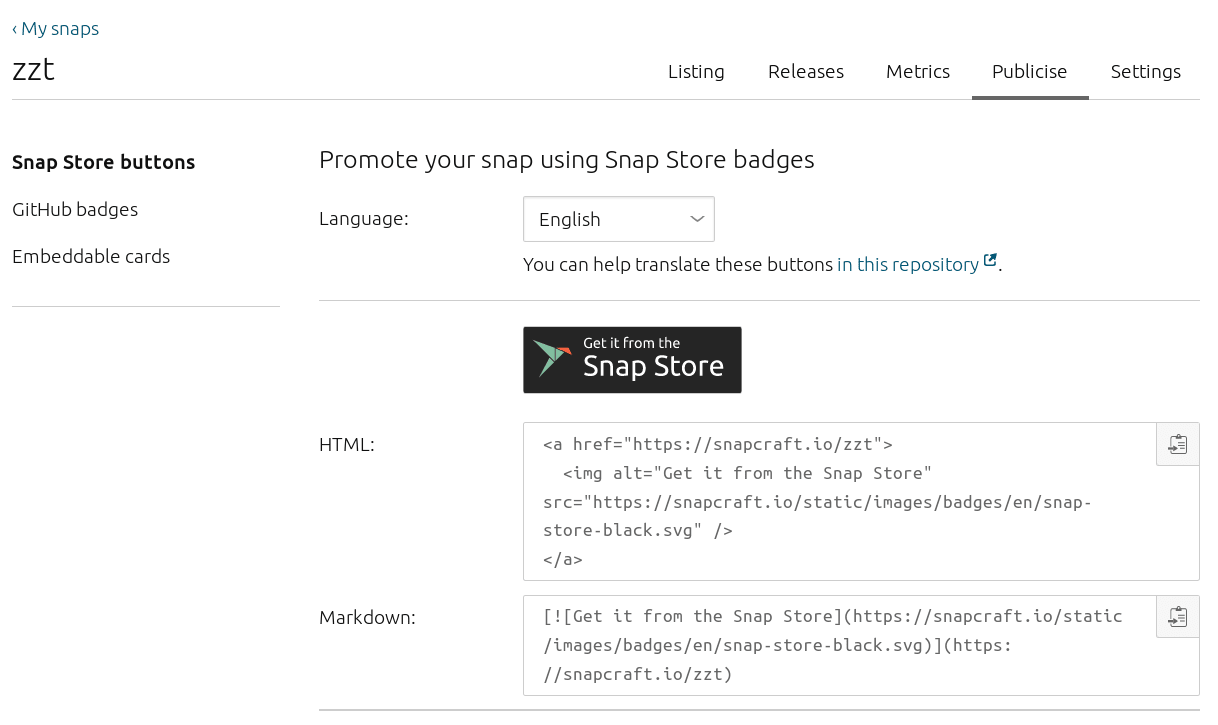Open GitHub badges section

(75, 209)
